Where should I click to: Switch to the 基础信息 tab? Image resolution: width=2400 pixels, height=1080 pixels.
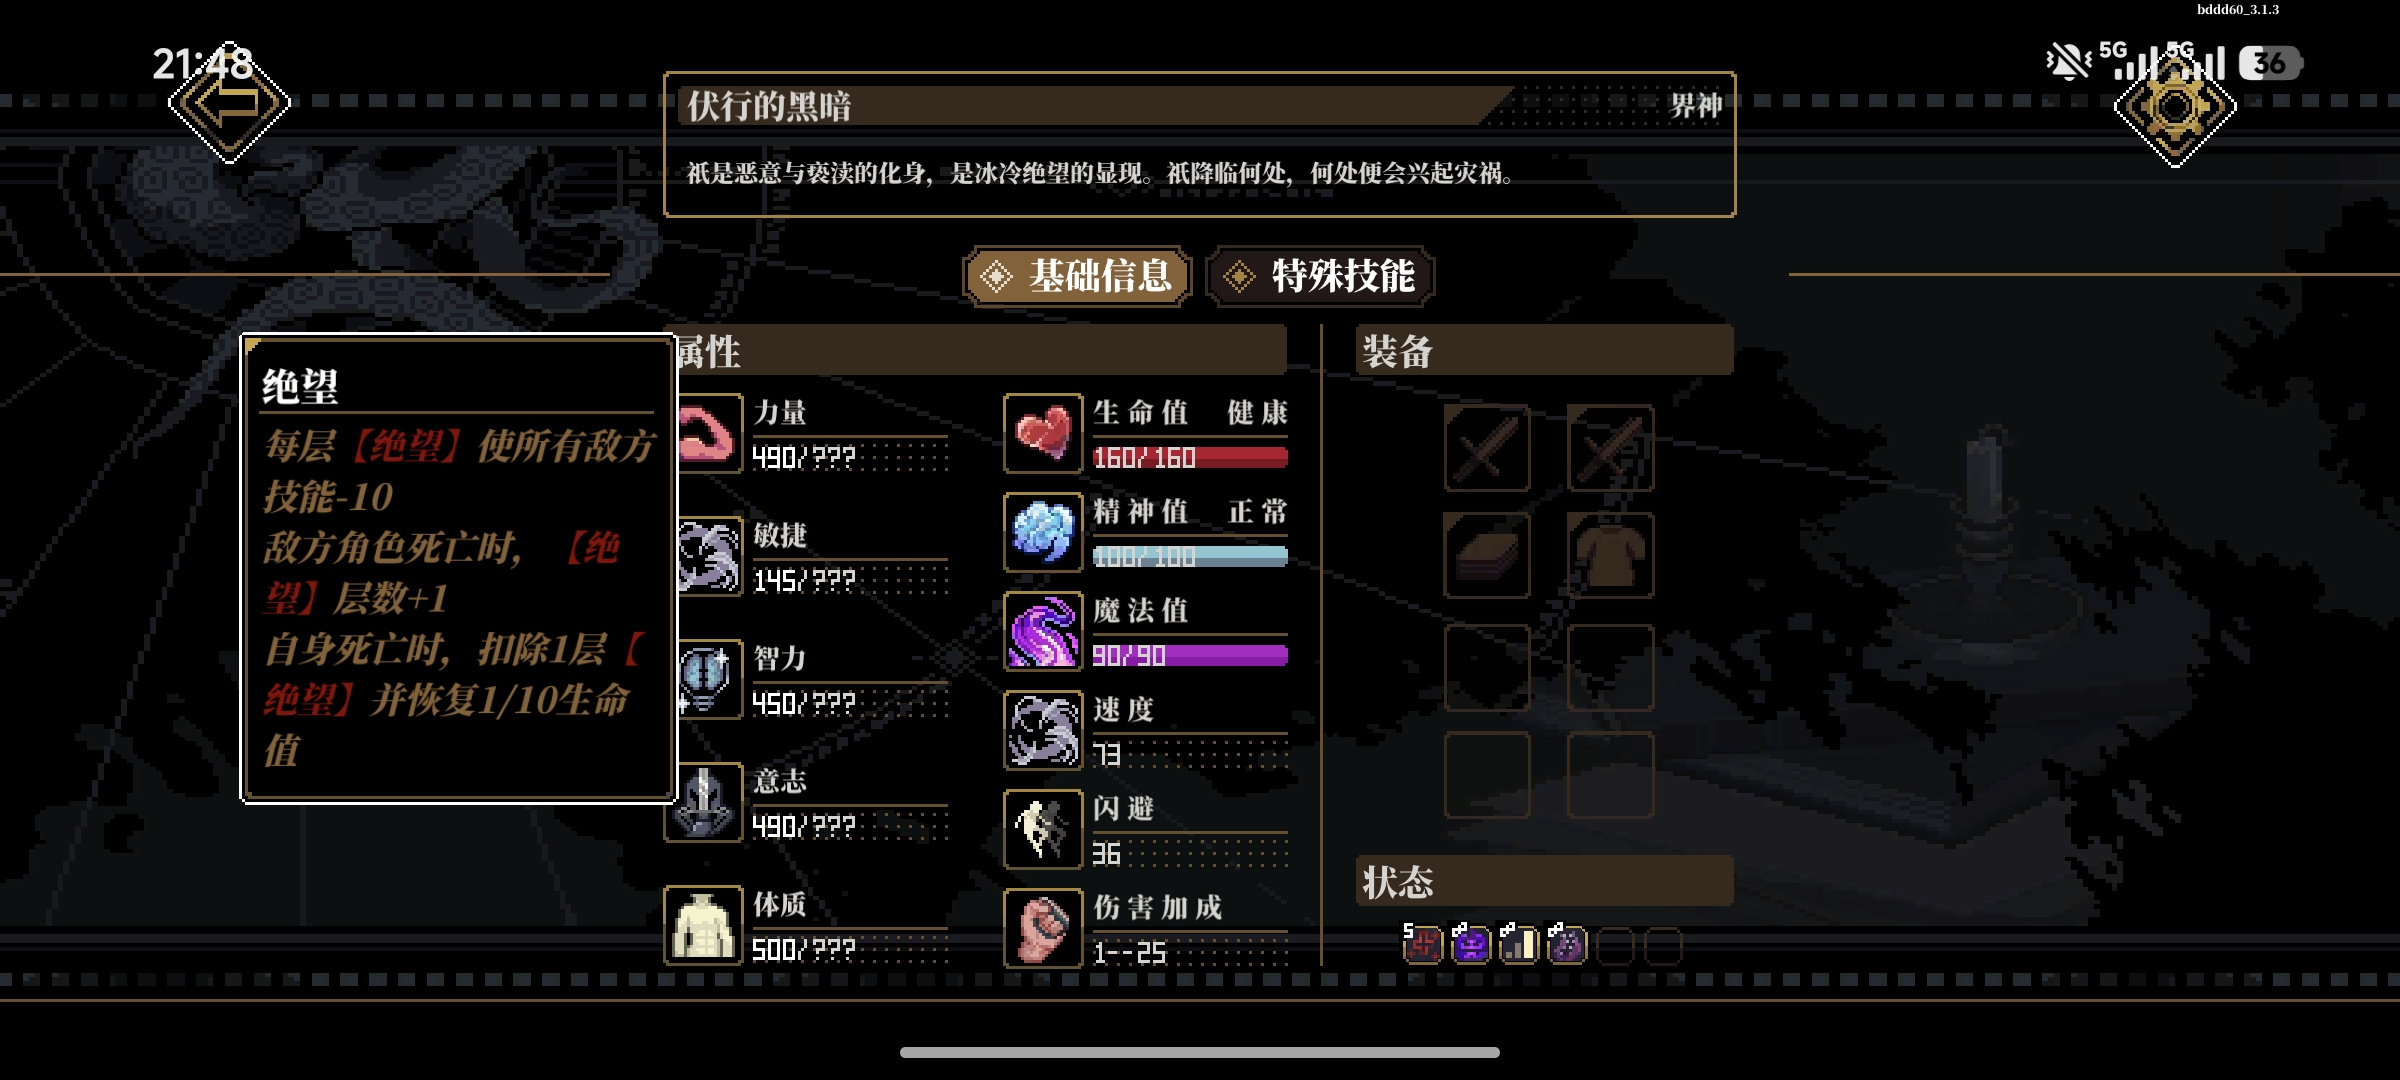[x=1077, y=276]
